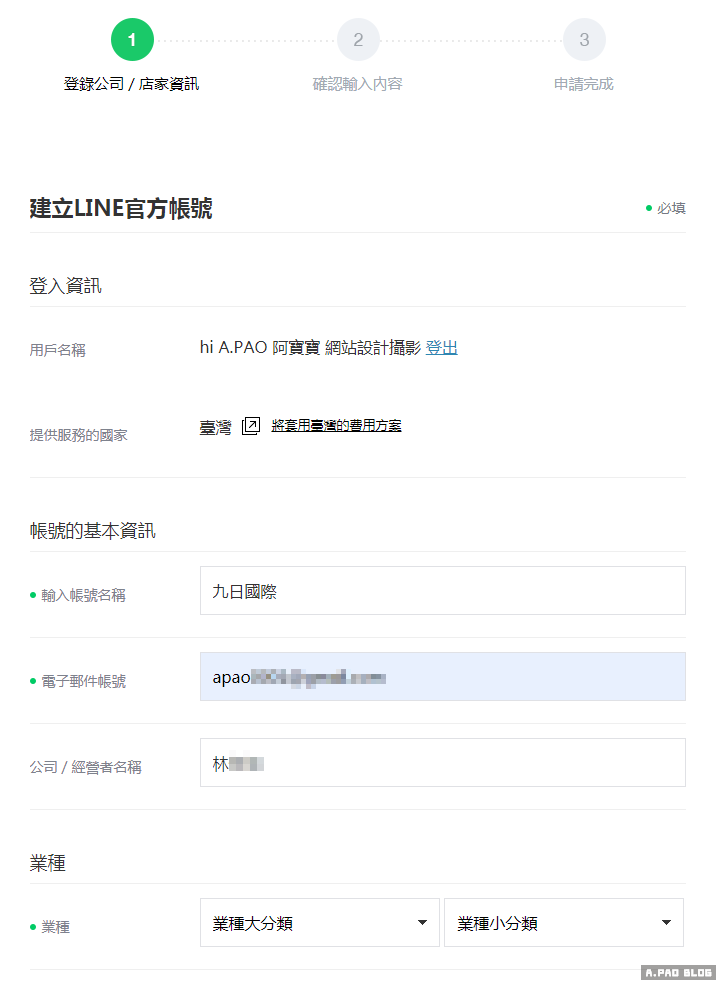This screenshot has height=985, width=721.
Task: Open the 業種大分類 dropdown
Action: pos(320,923)
